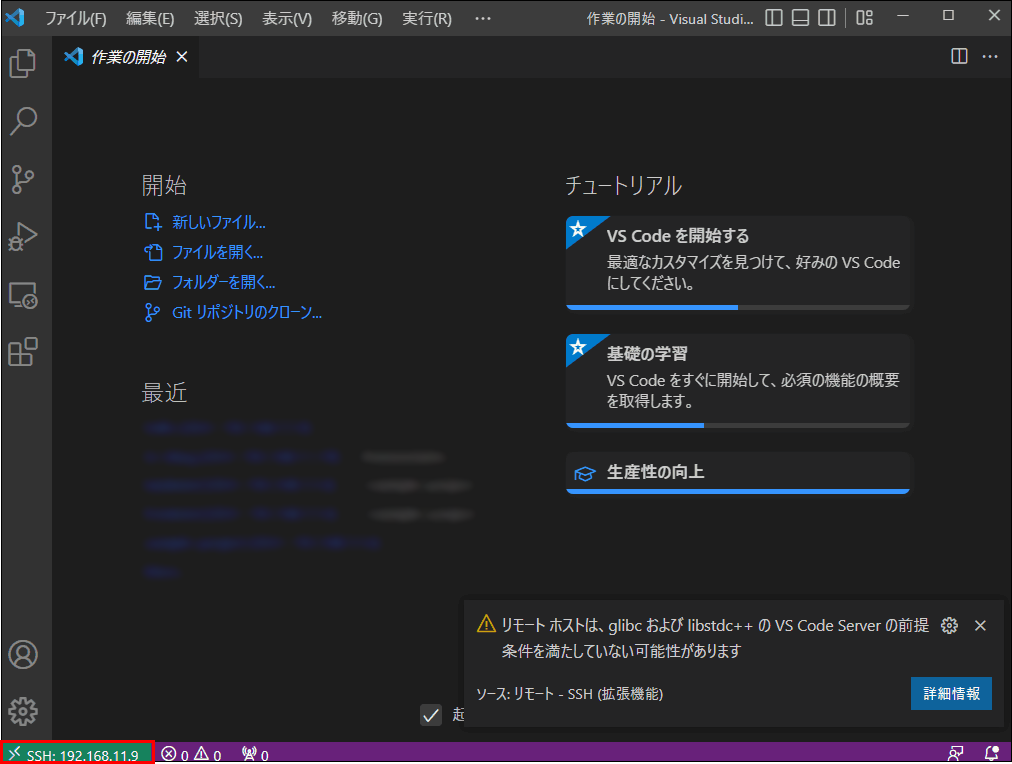Image resolution: width=1012 pixels, height=764 pixels.
Task: Click progress bar under 生産性の向上
Action: [x=738, y=492]
